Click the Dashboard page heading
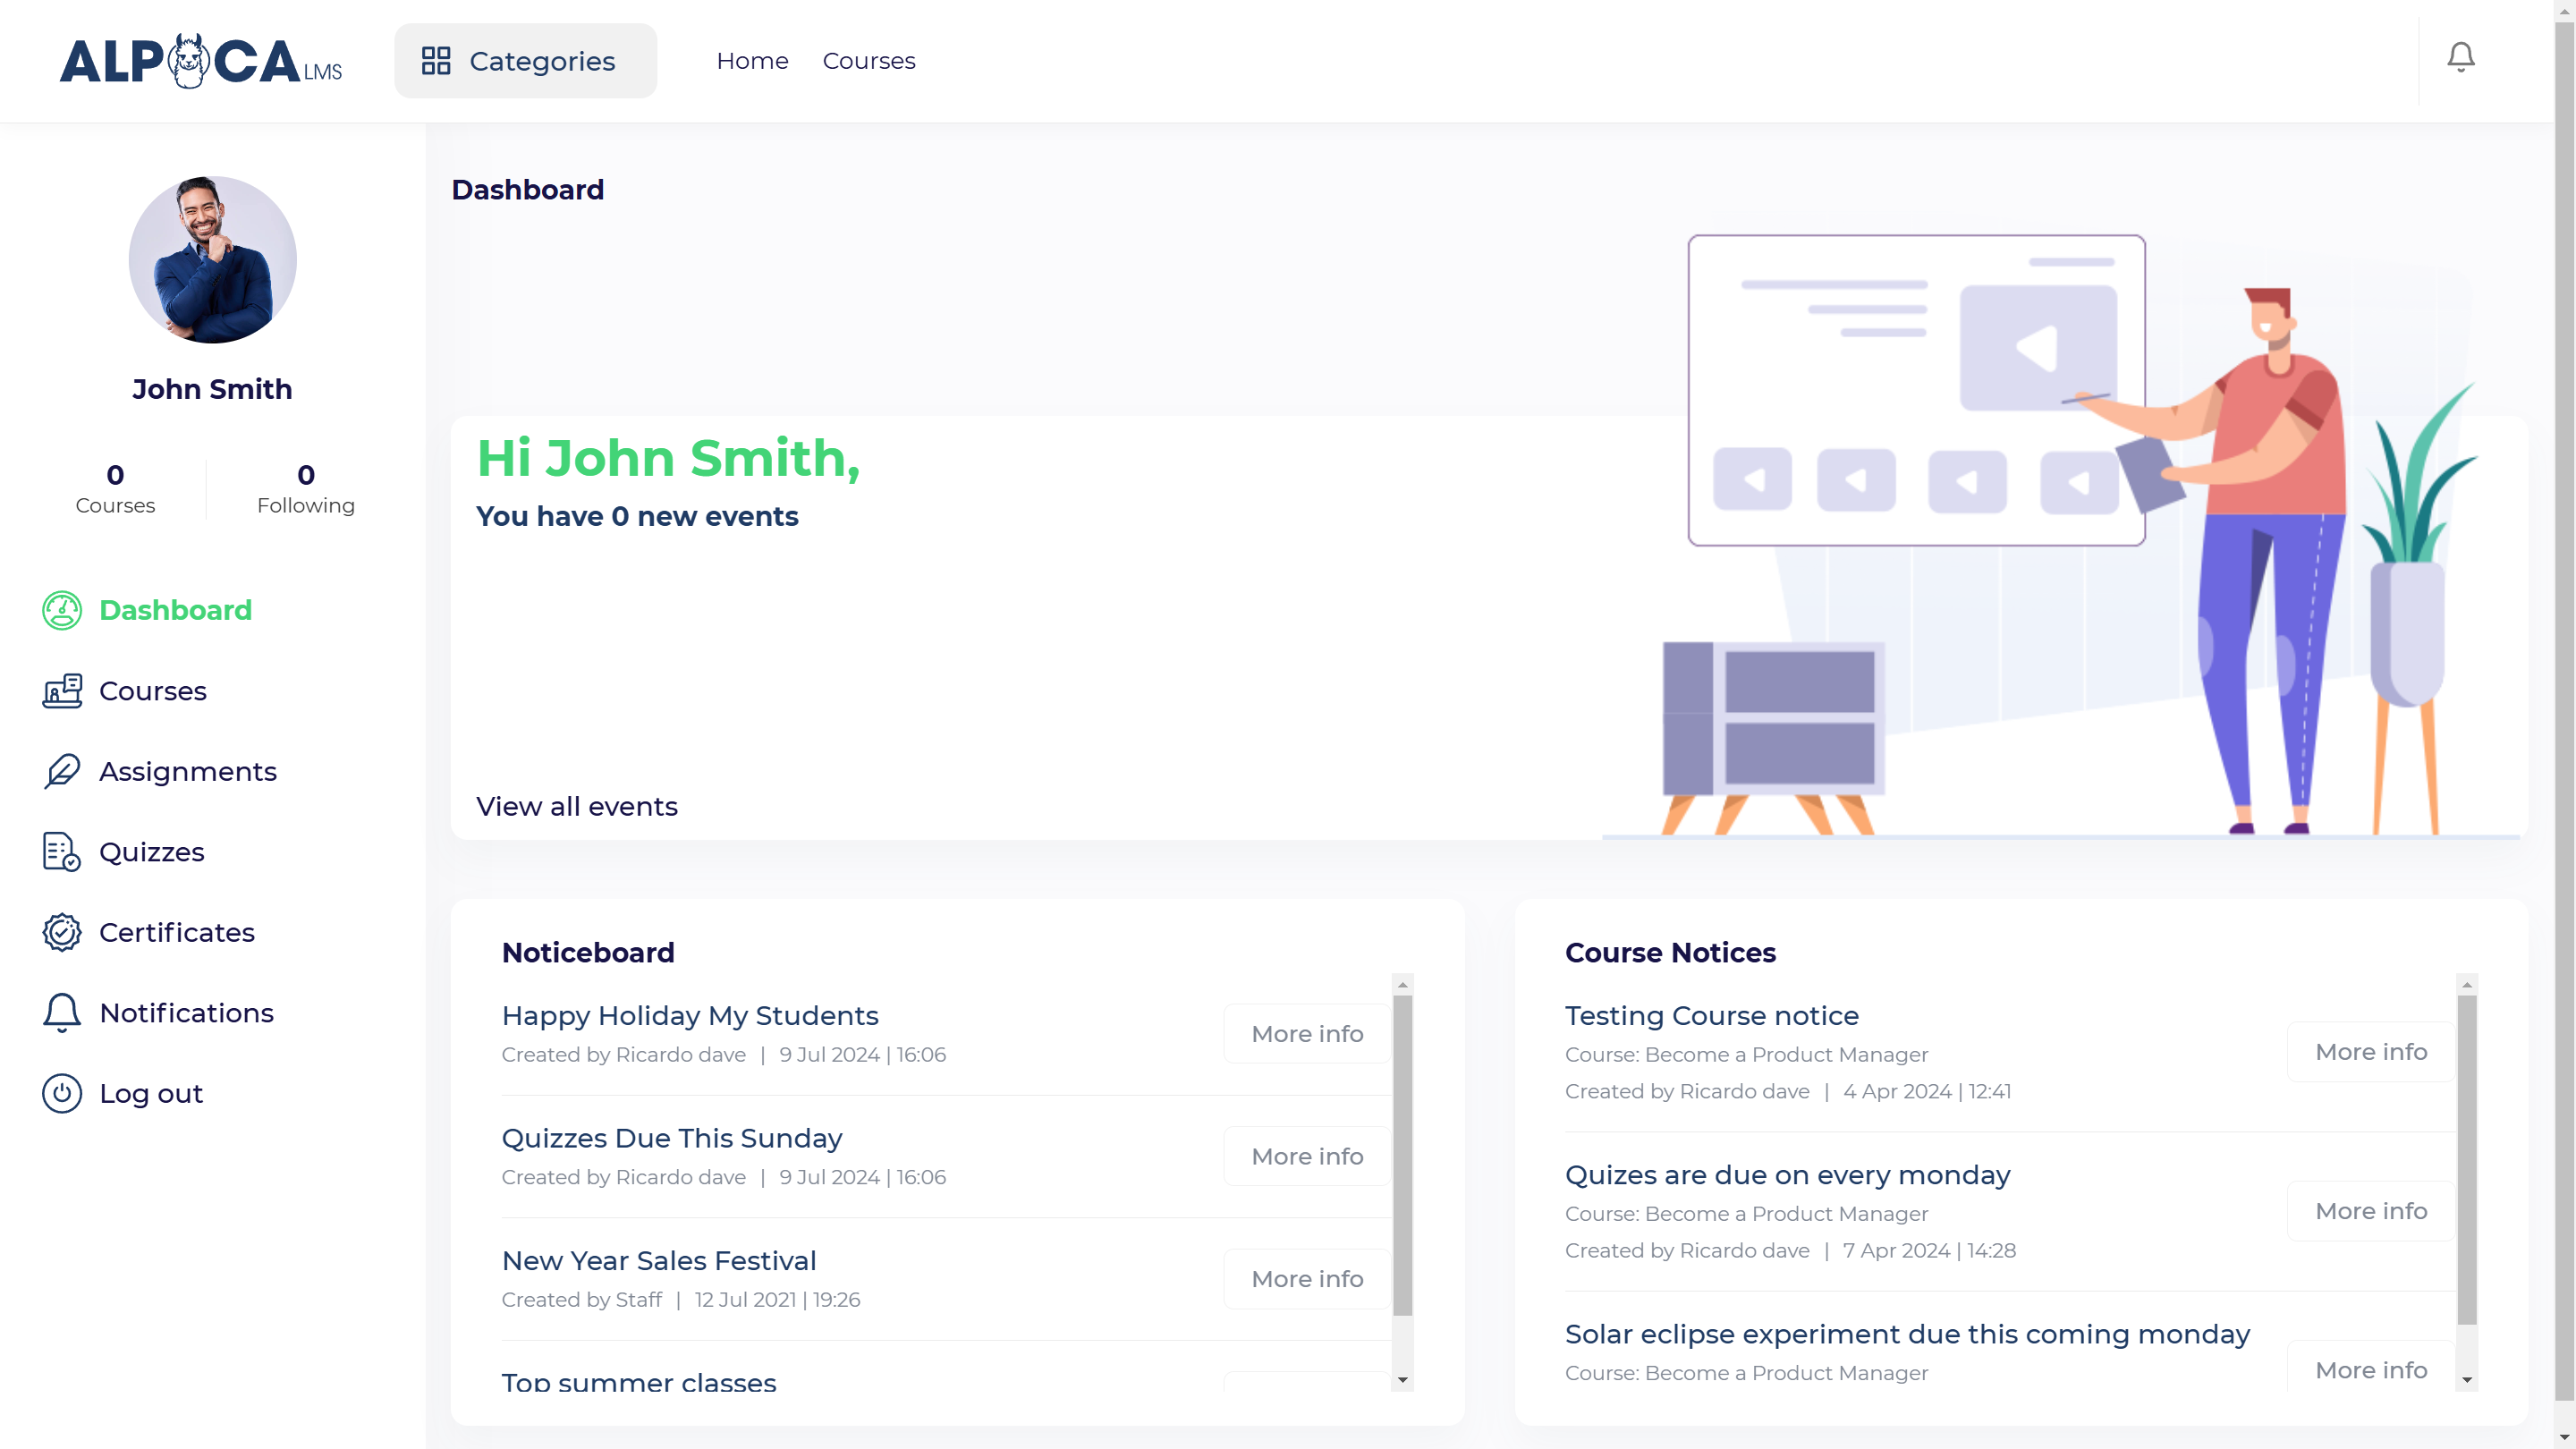This screenshot has height=1449, width=2576. 528,189
